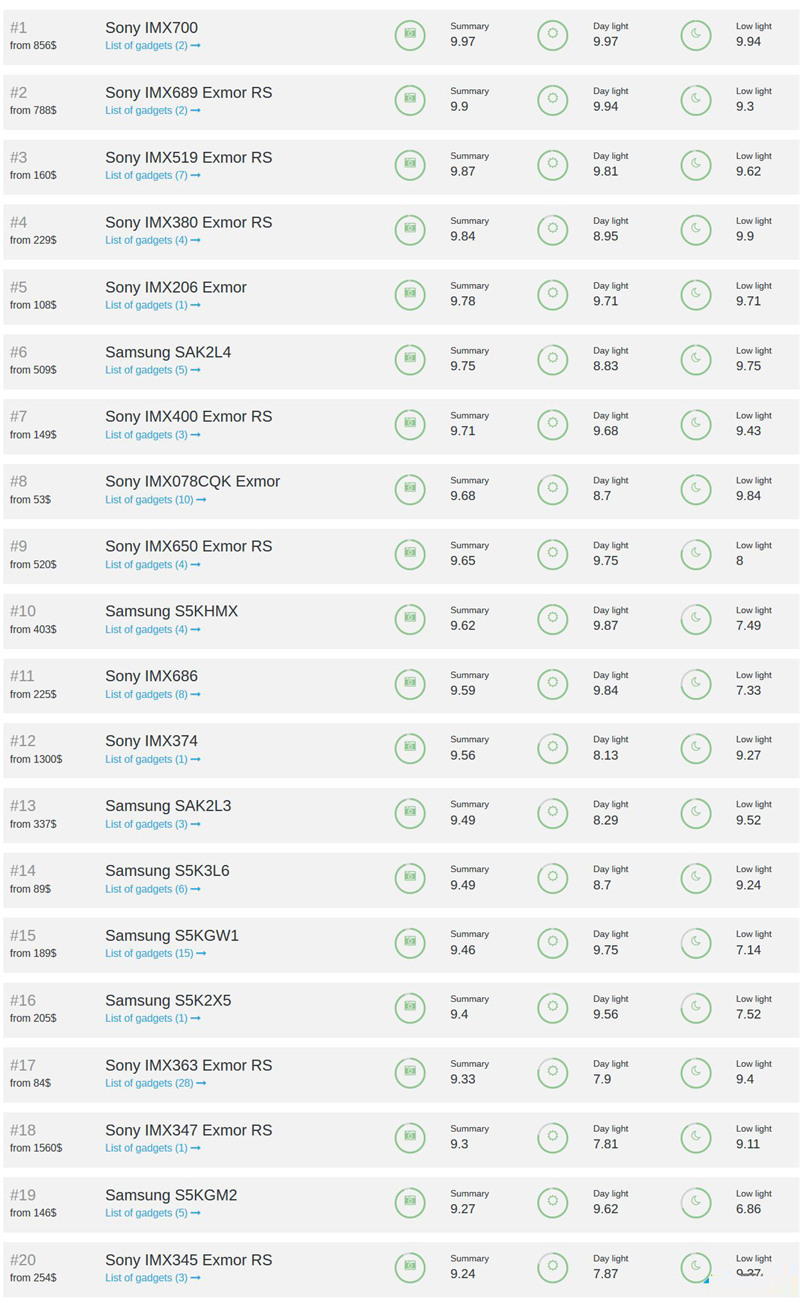This screenshot has width=800, height=1303.
Task: Click the low light score of Sony IMX347
Action: point(748,1144)
